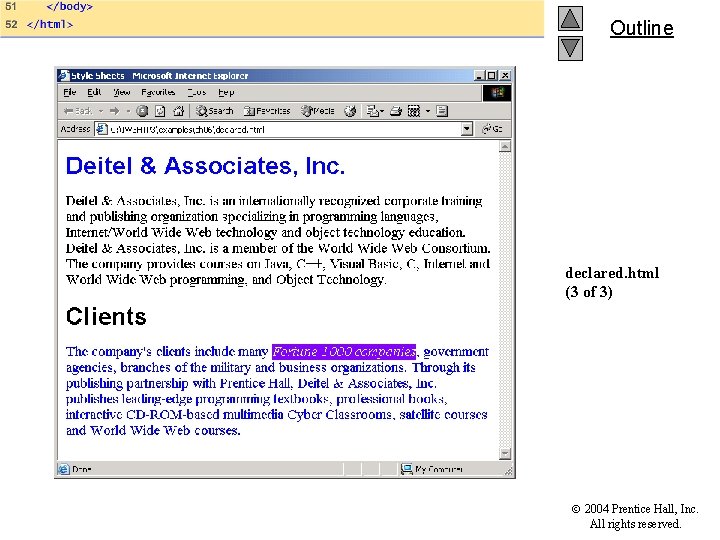Click the History icon in toolbar
Image resolution: width=720 pixels, height=540 pixels.
[350, 111]
